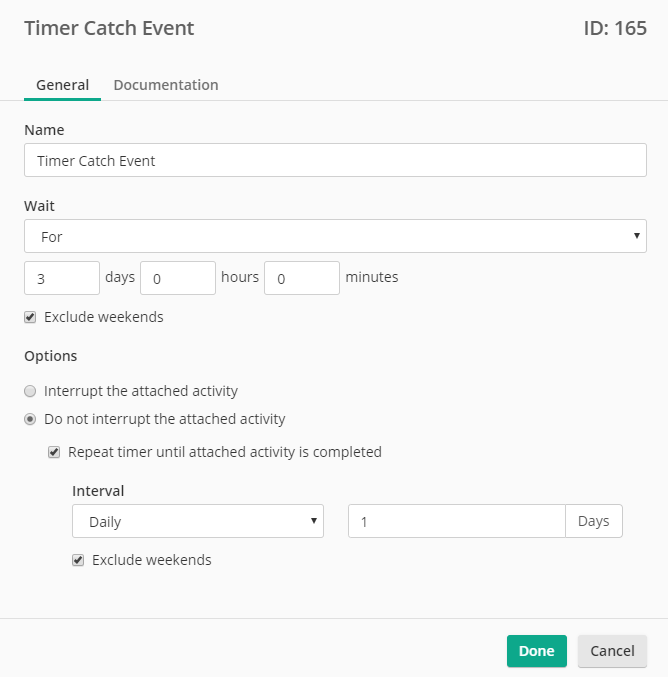
Task: Click the Interval dropdown arrow
Action: [314, 521]
